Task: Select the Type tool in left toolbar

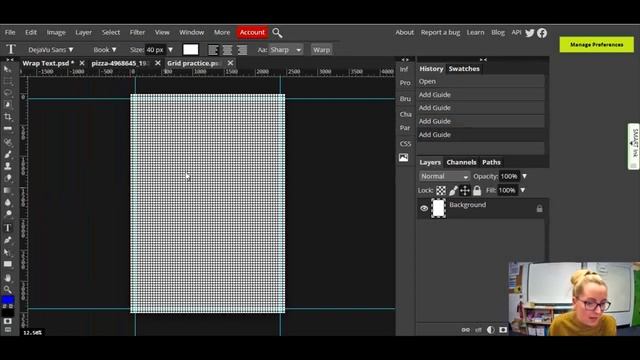Action: (7, 228)
